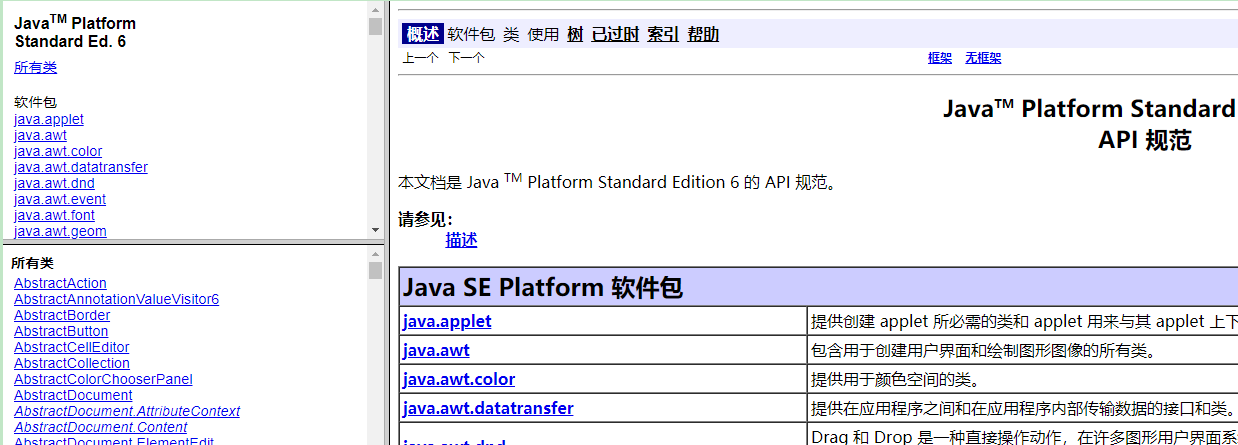The image size is (1238, 445).
Task: Open the AbstractAction class link
Action: tap(60, 283)
